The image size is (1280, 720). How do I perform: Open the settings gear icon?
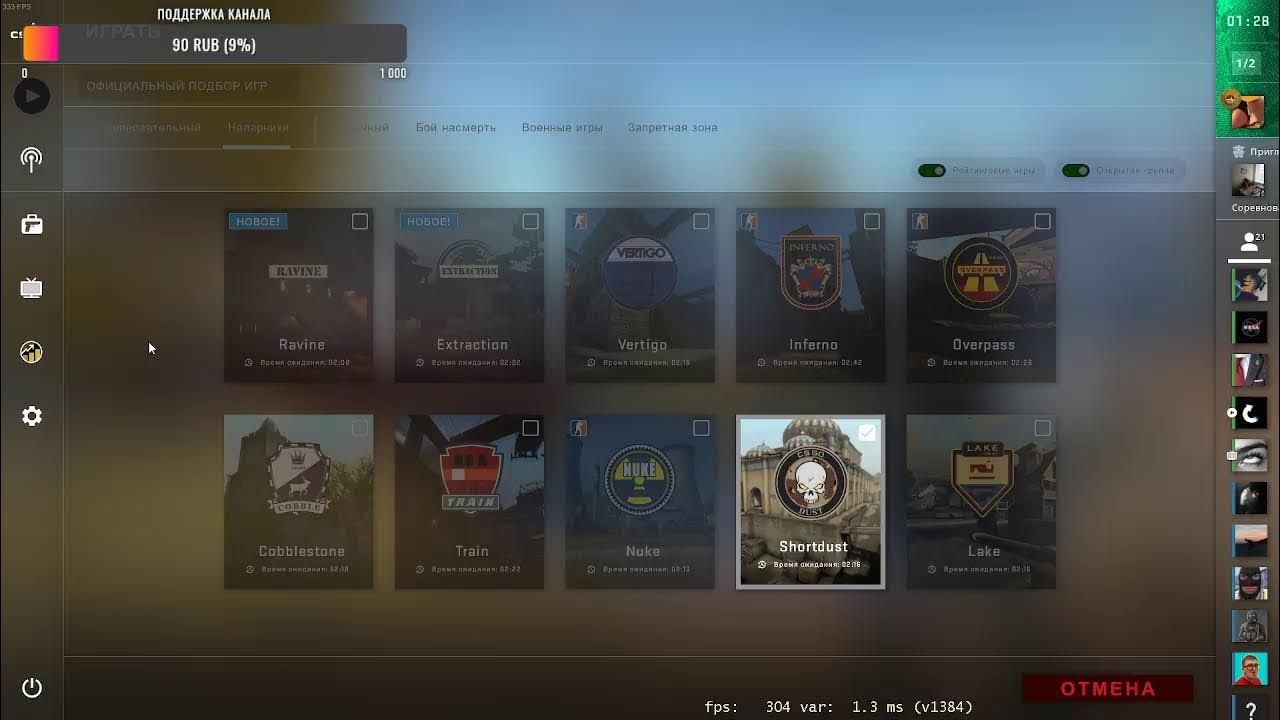click(32, 416)
